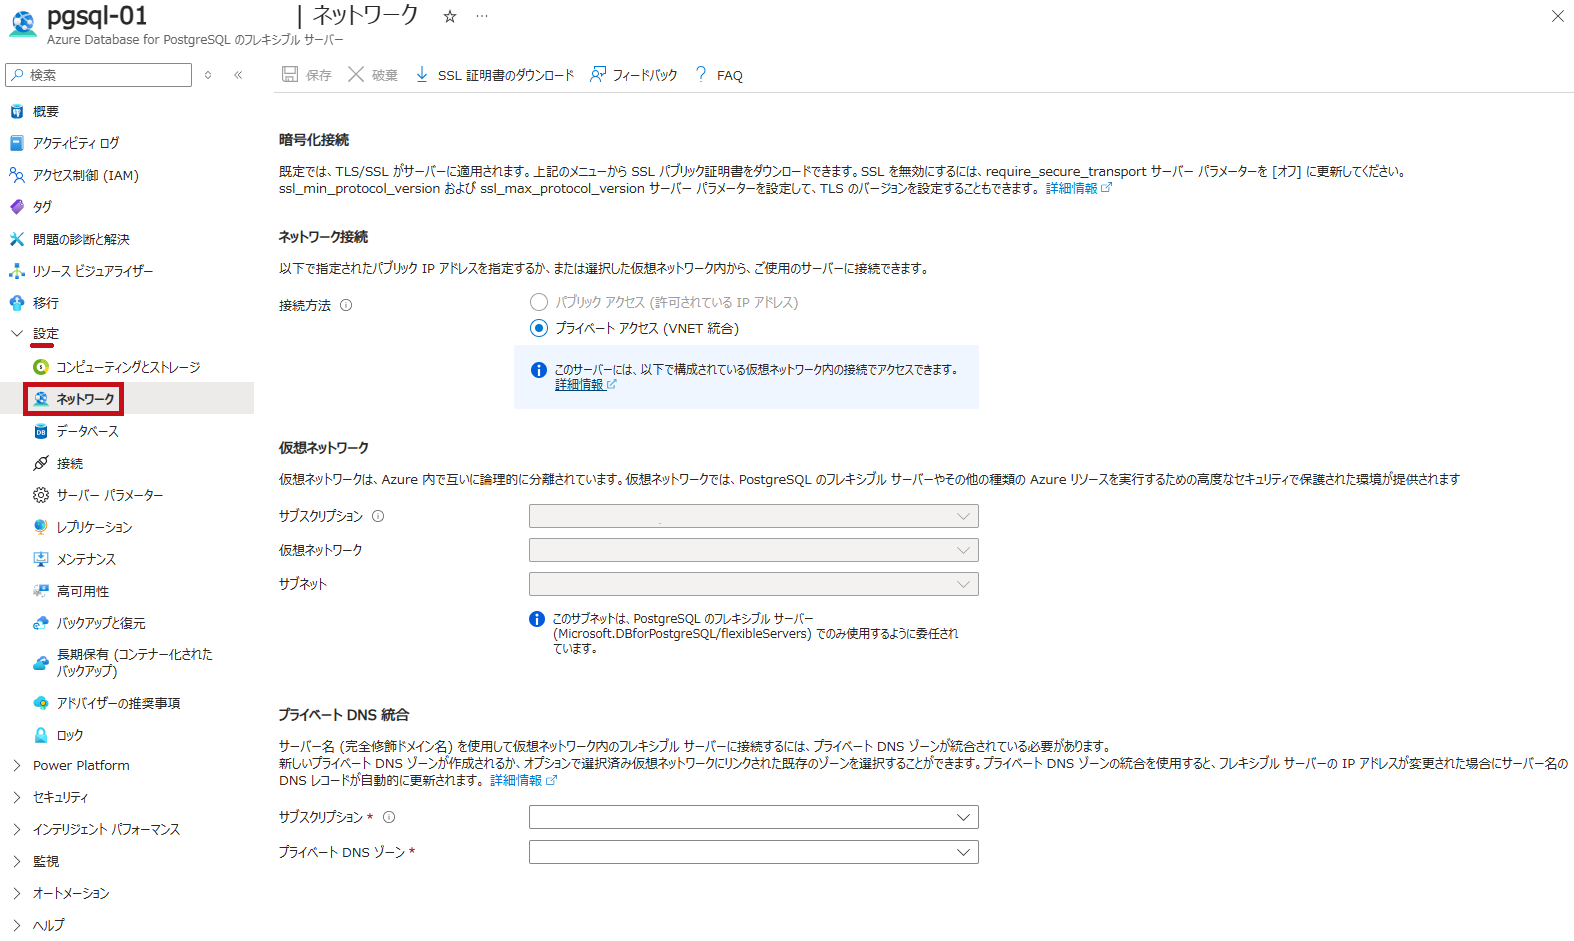Click the アクティビティ ログ icon
The height and width of the screenshot is (941, 1574).
point(17,143)
